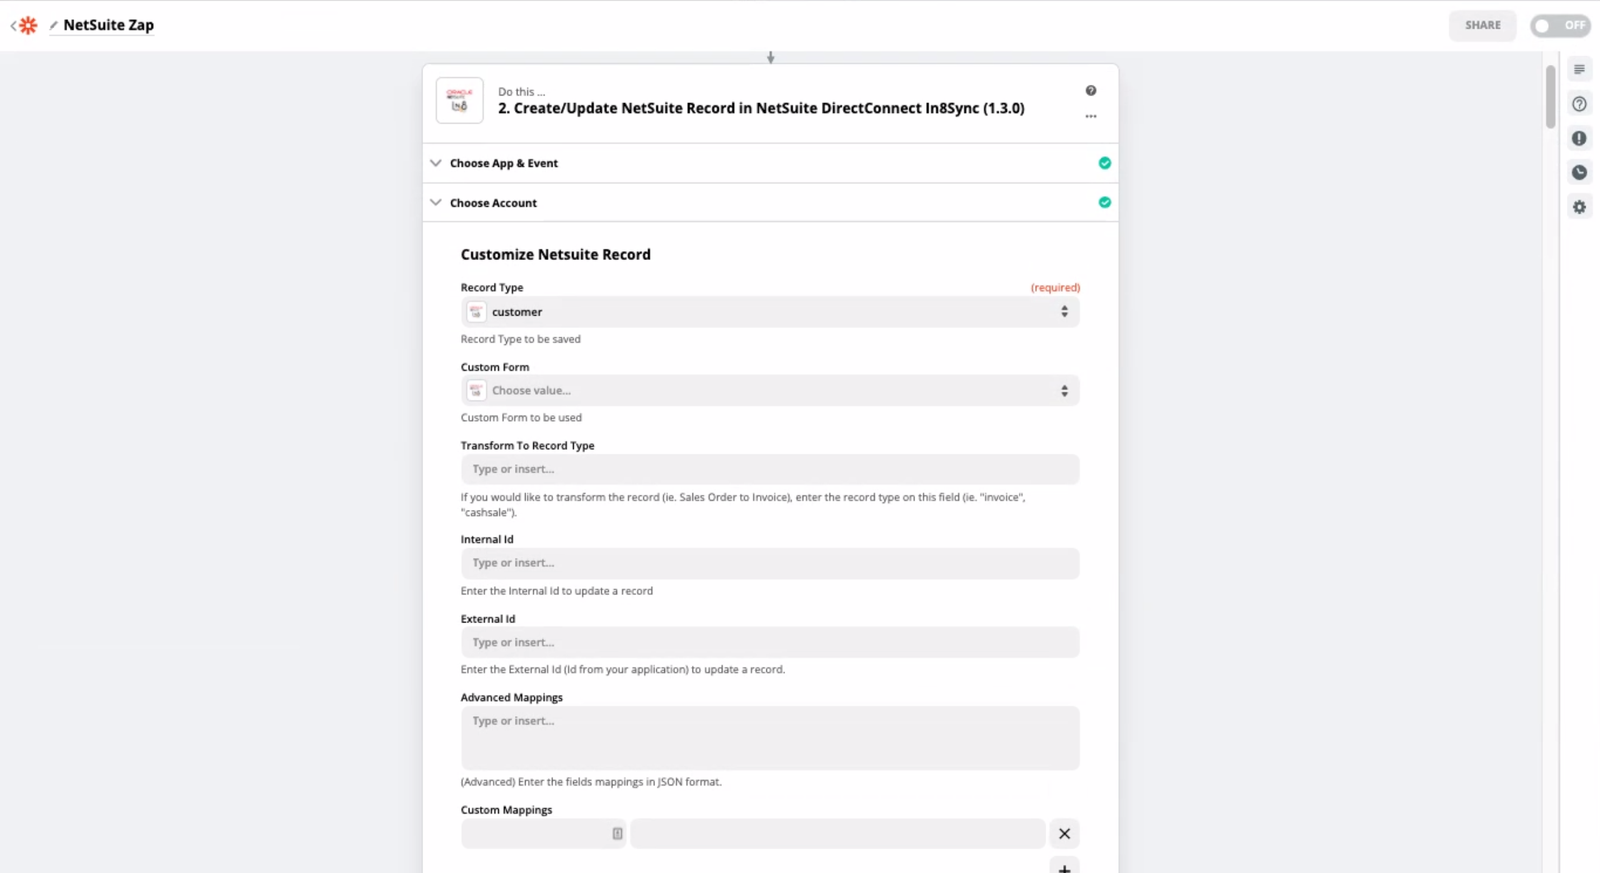Open Zap outline icon in right sidebar
This screenshot has width=1600, height=873.
[1579, 70]
